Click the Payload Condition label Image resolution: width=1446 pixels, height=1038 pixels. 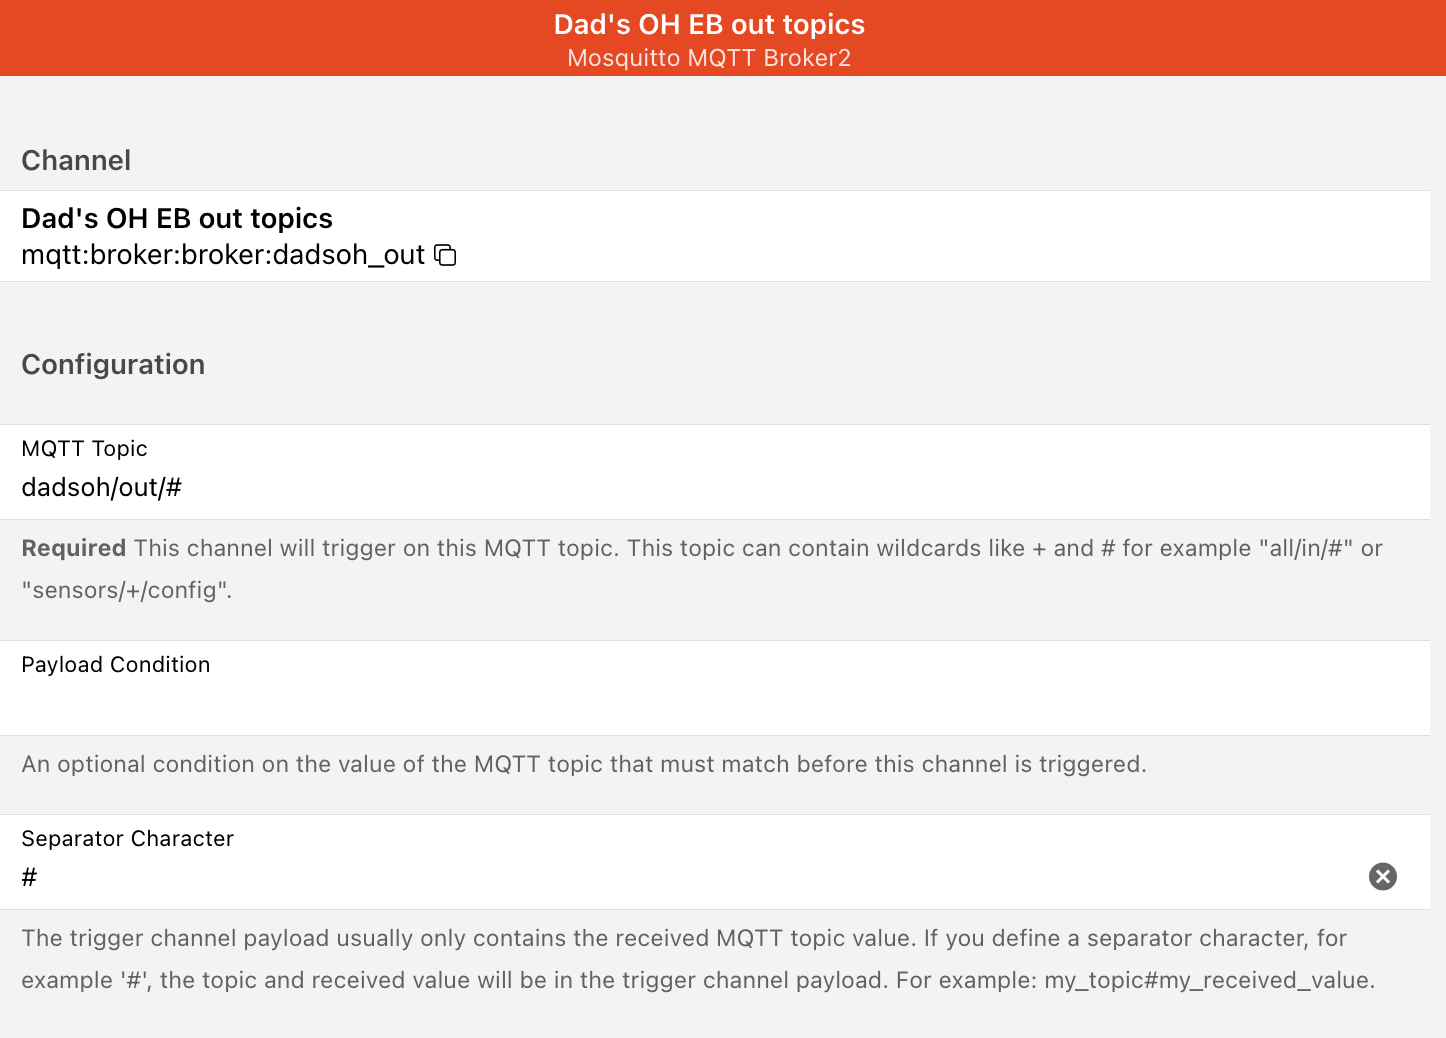click(116, 665)
